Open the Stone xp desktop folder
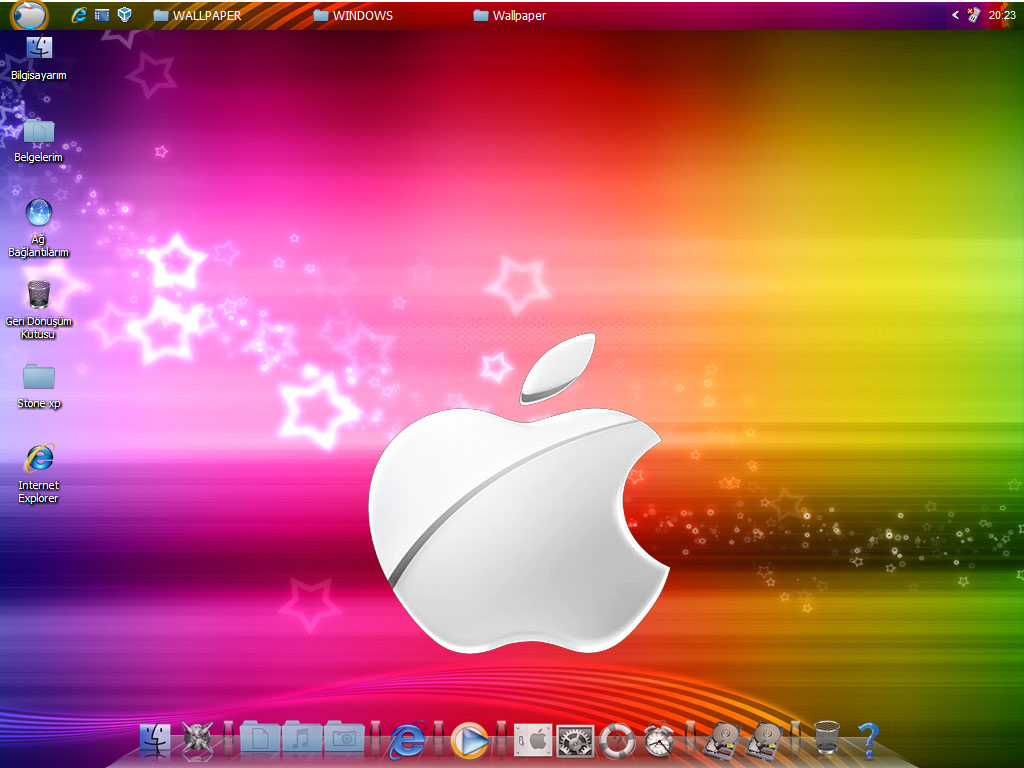The width and height of the screenshot is (1024, 768). click(x=39, y=387)
